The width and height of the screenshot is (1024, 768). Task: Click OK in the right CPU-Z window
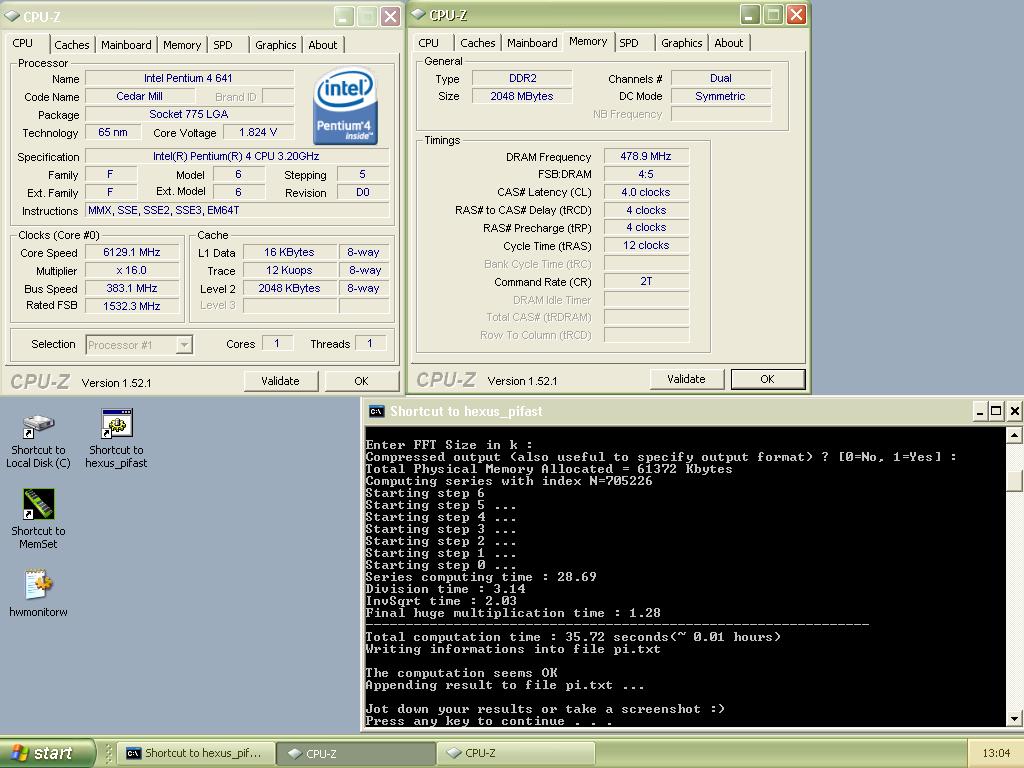[x=767, y=379]
